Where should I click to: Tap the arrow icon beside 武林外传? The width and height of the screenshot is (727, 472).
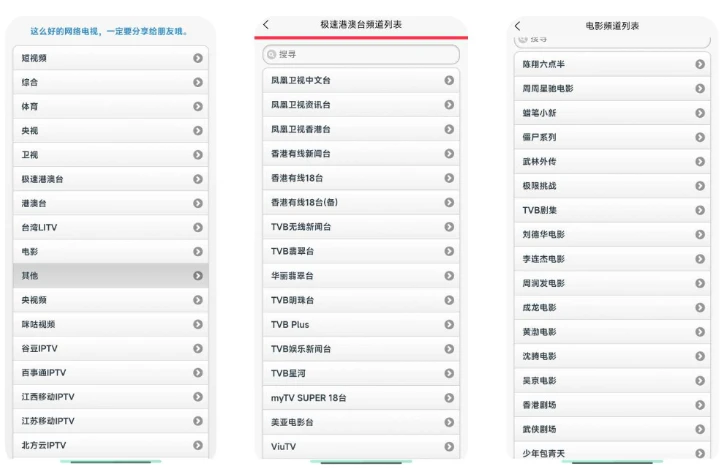701,161
